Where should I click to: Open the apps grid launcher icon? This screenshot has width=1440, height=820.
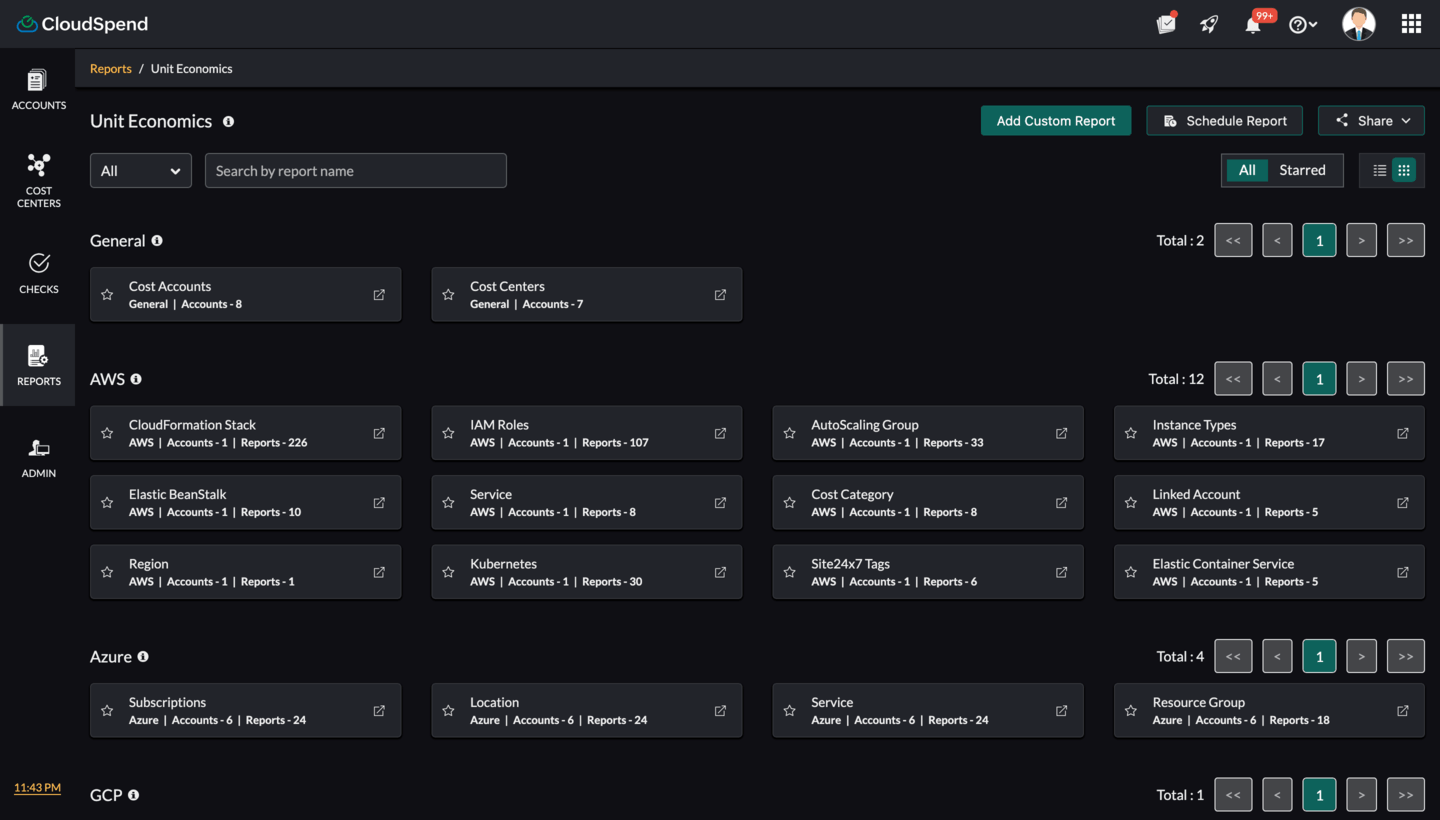pos(1411,24)
